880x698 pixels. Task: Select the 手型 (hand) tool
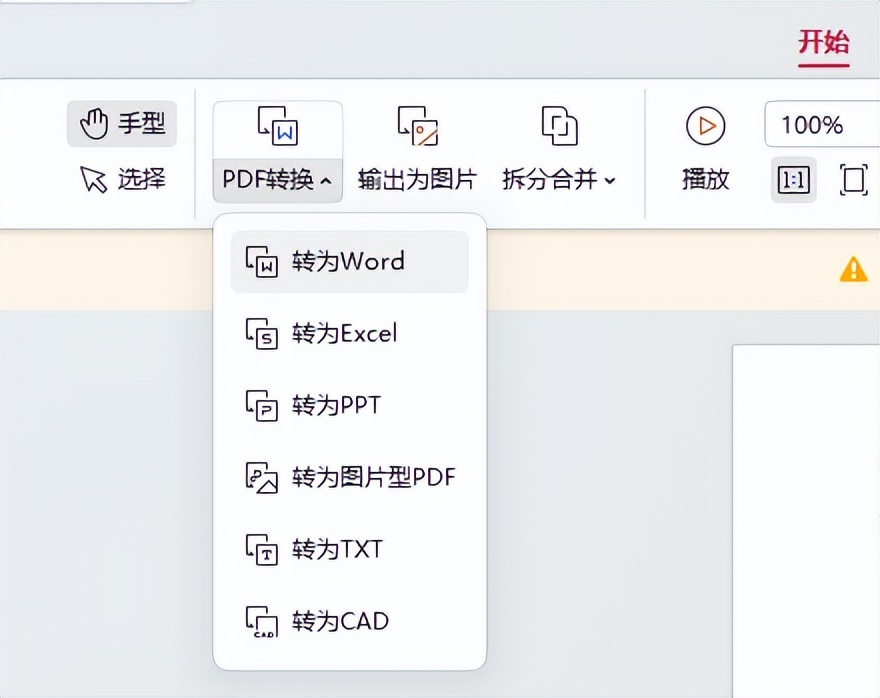tap(120, 124)
